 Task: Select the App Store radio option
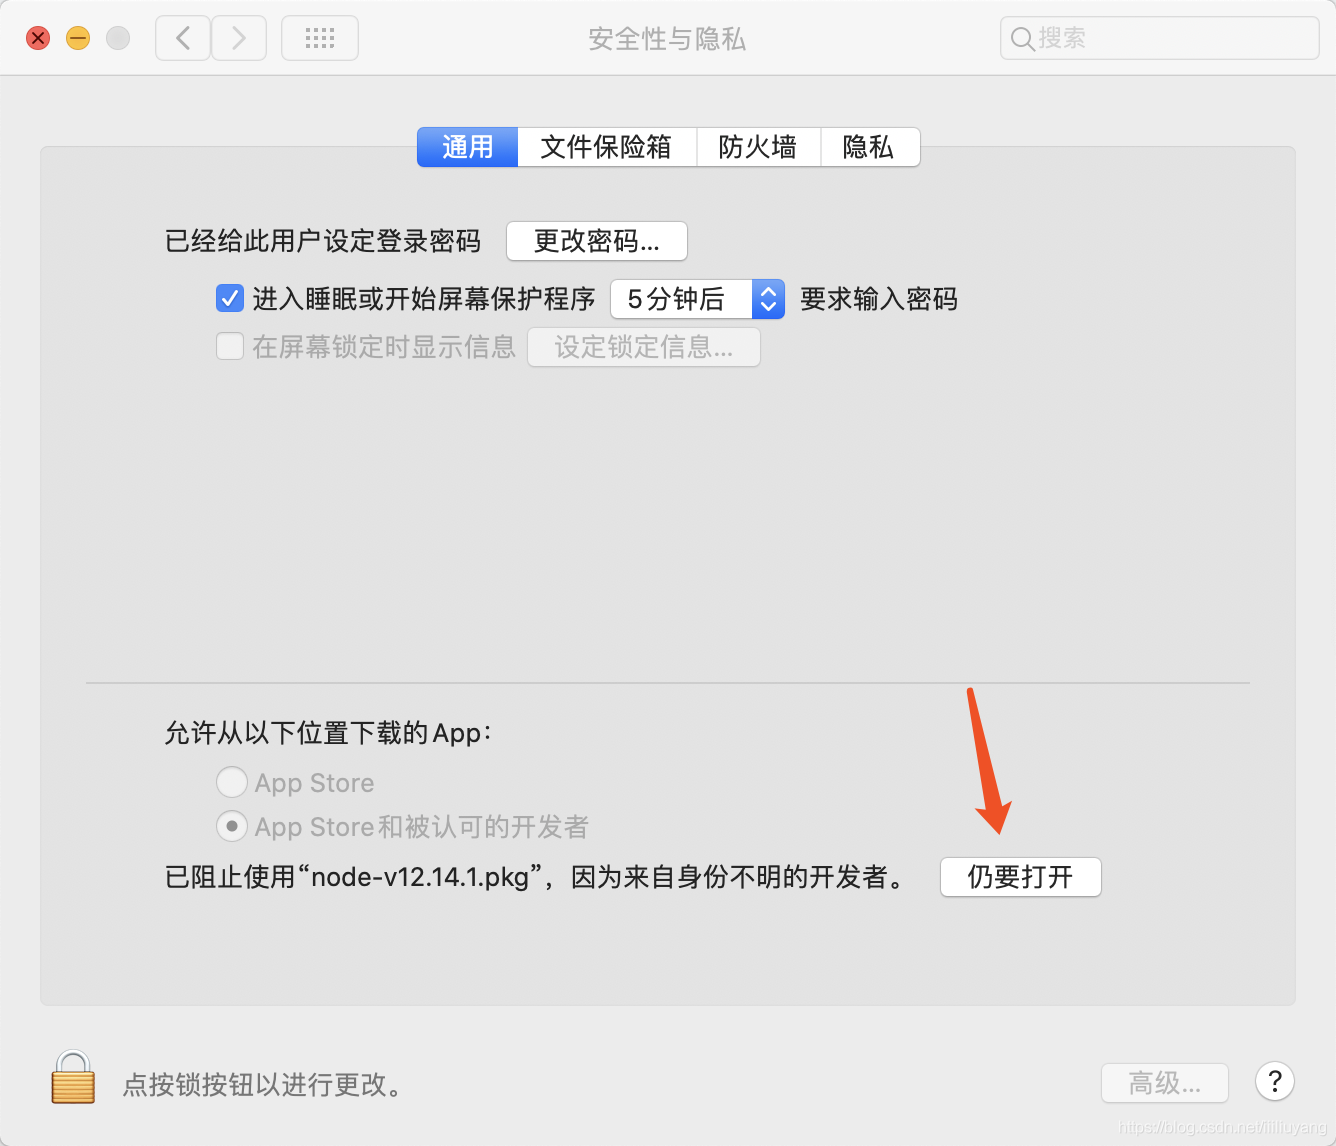pos(232,782)
